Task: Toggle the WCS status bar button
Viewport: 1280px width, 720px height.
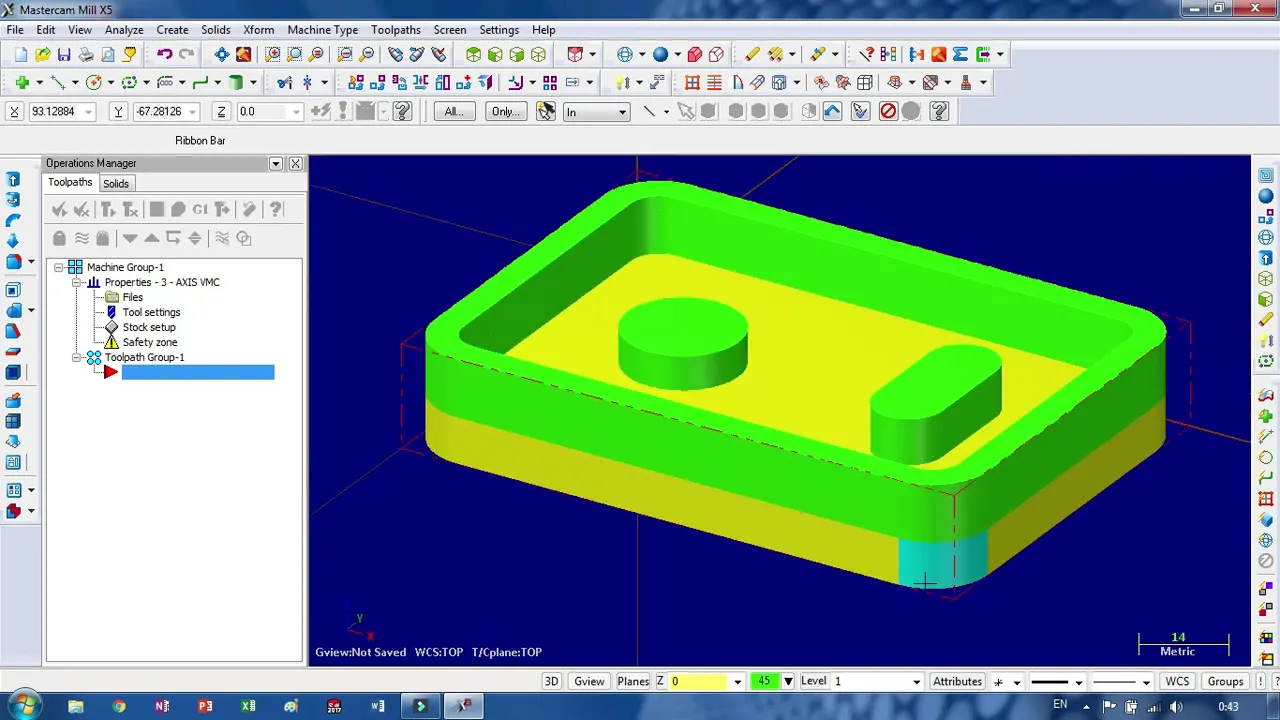Action: point(1177,682)
